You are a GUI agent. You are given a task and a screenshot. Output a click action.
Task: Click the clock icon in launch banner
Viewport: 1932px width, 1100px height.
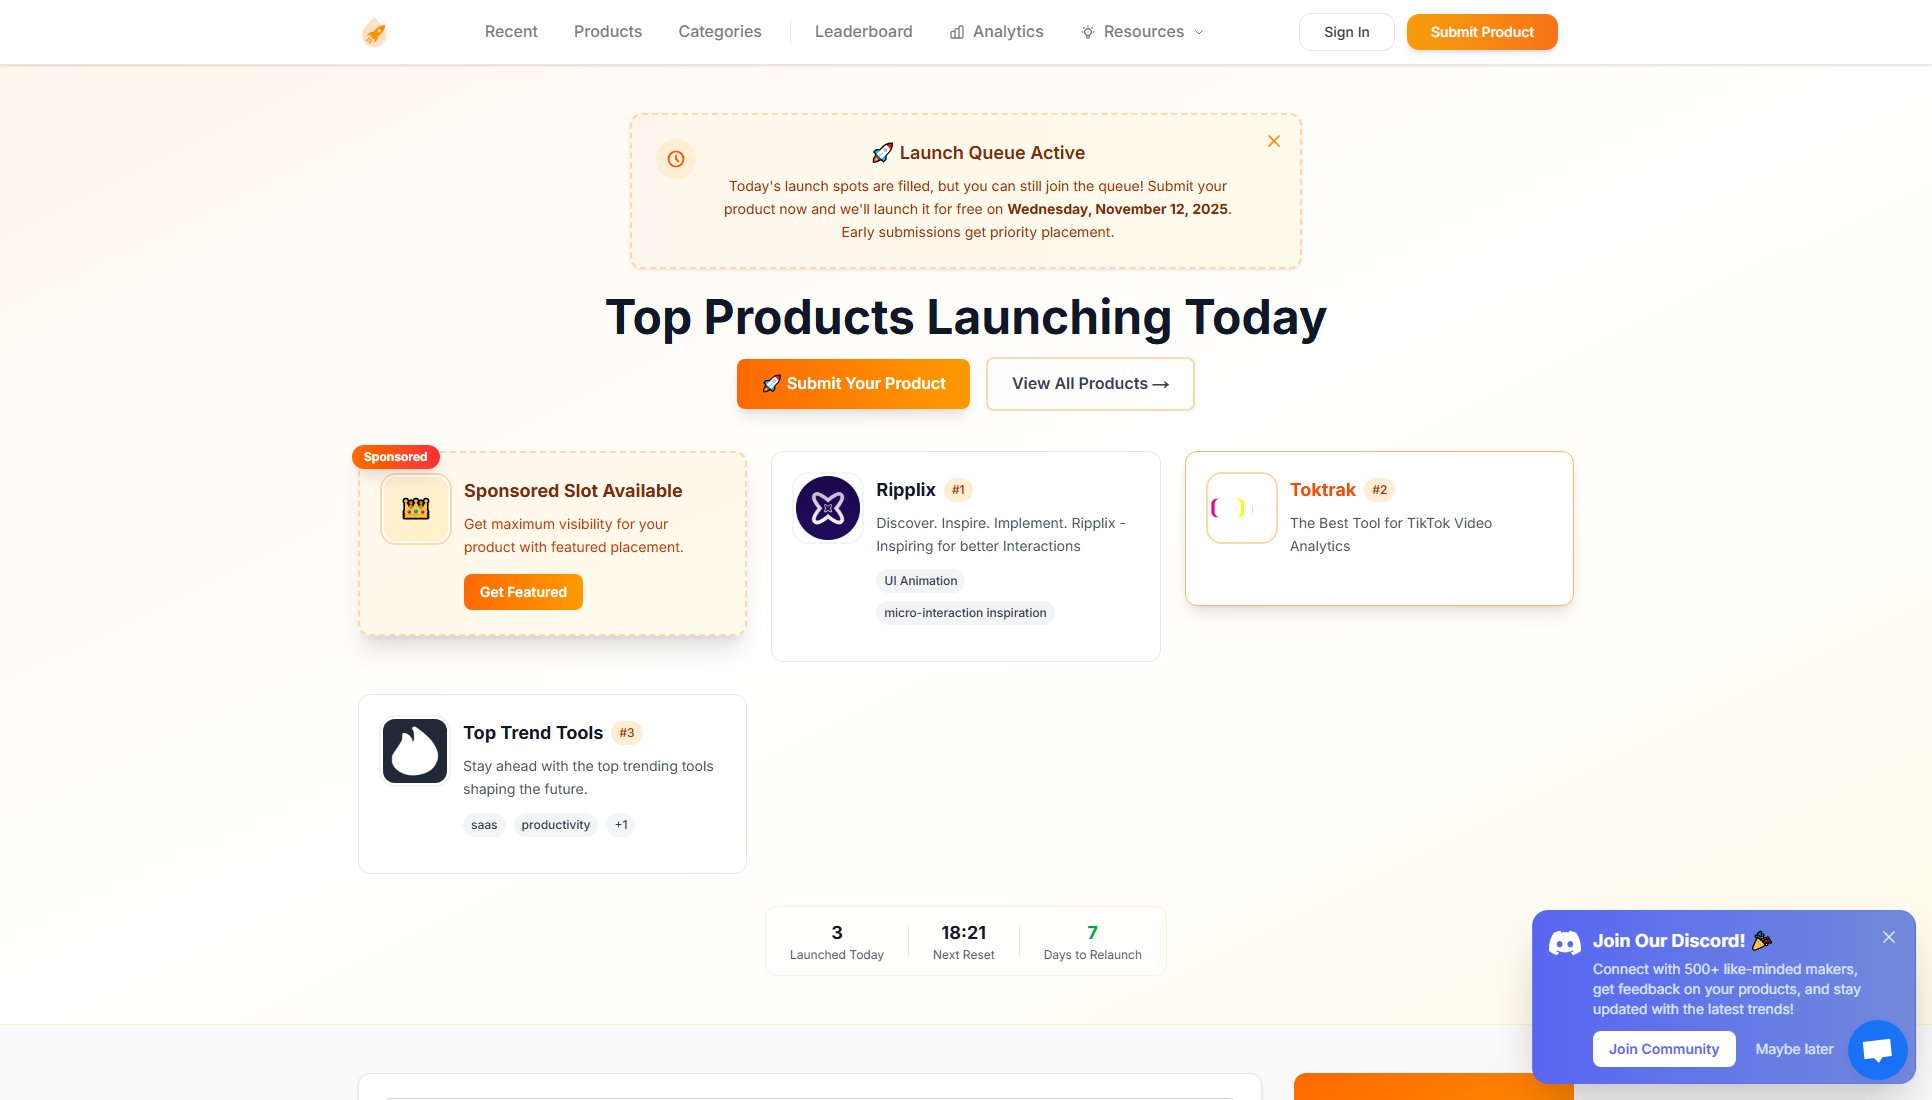point(676,159)
